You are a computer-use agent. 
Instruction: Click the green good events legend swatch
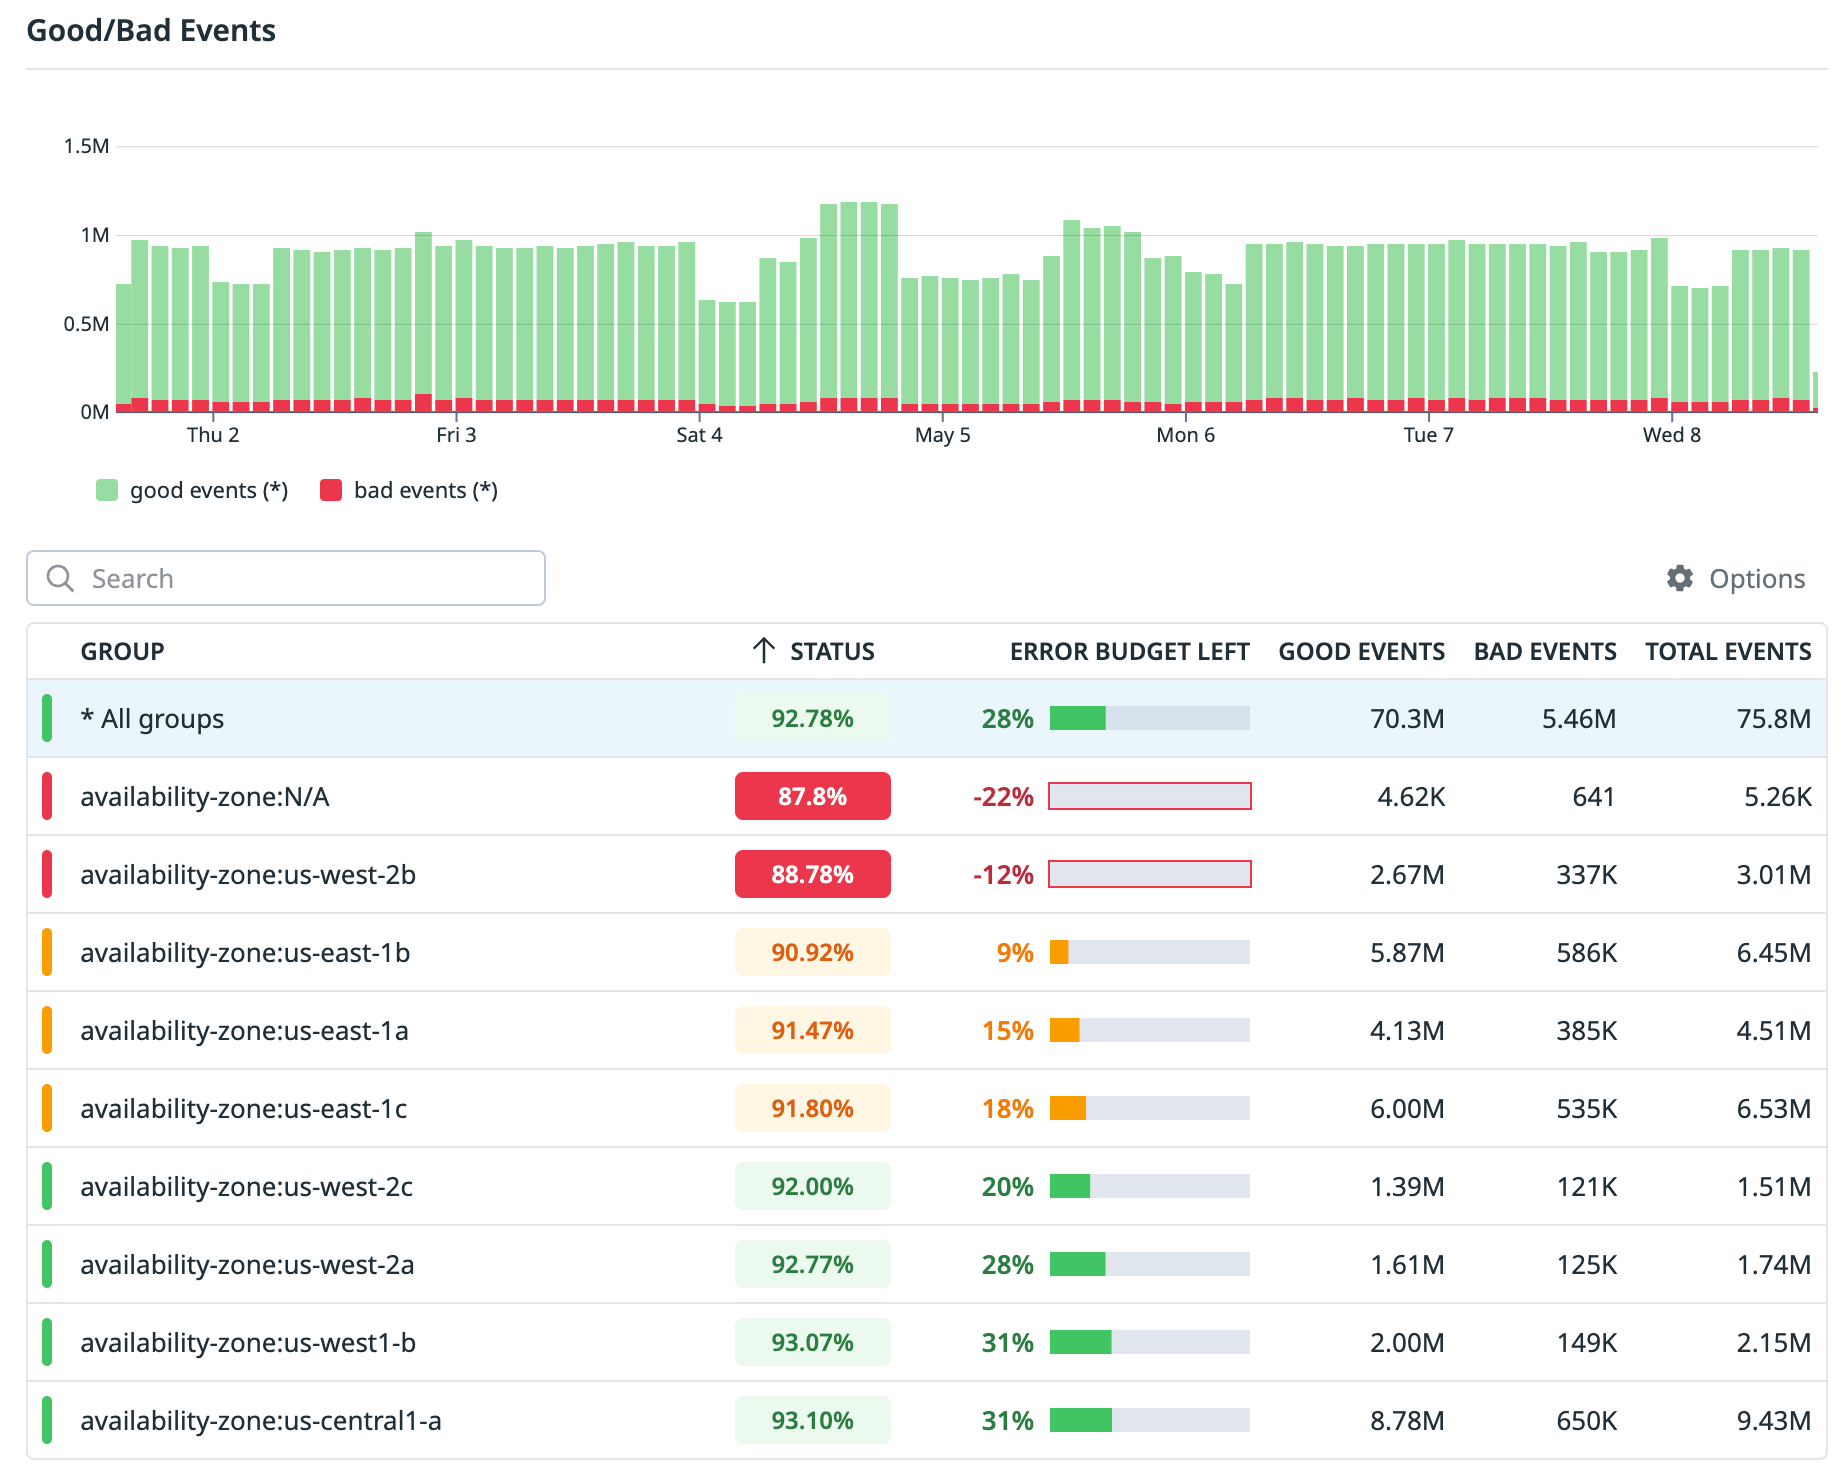(x=106, y=489)
